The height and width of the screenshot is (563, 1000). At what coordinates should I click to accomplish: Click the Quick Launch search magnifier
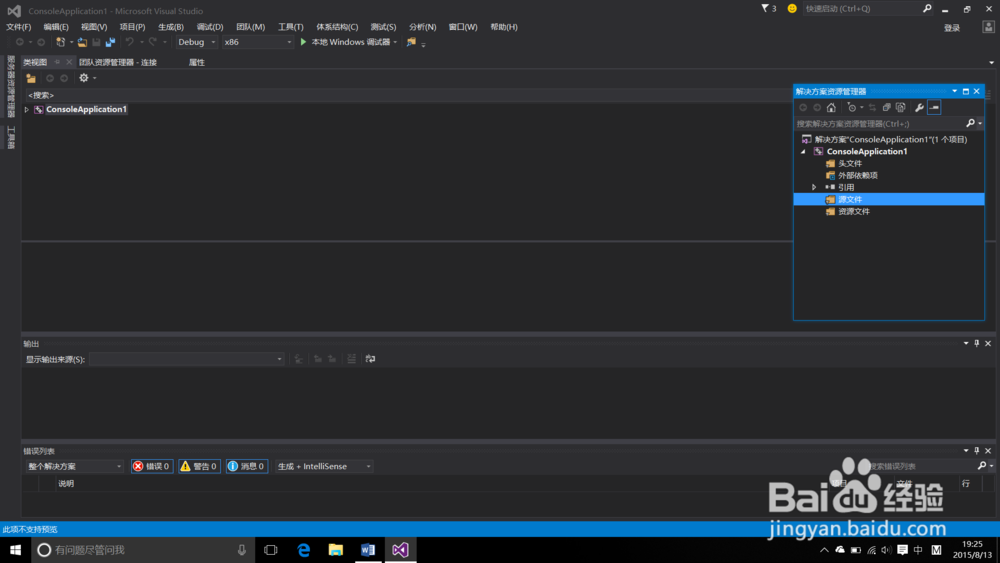927,8
